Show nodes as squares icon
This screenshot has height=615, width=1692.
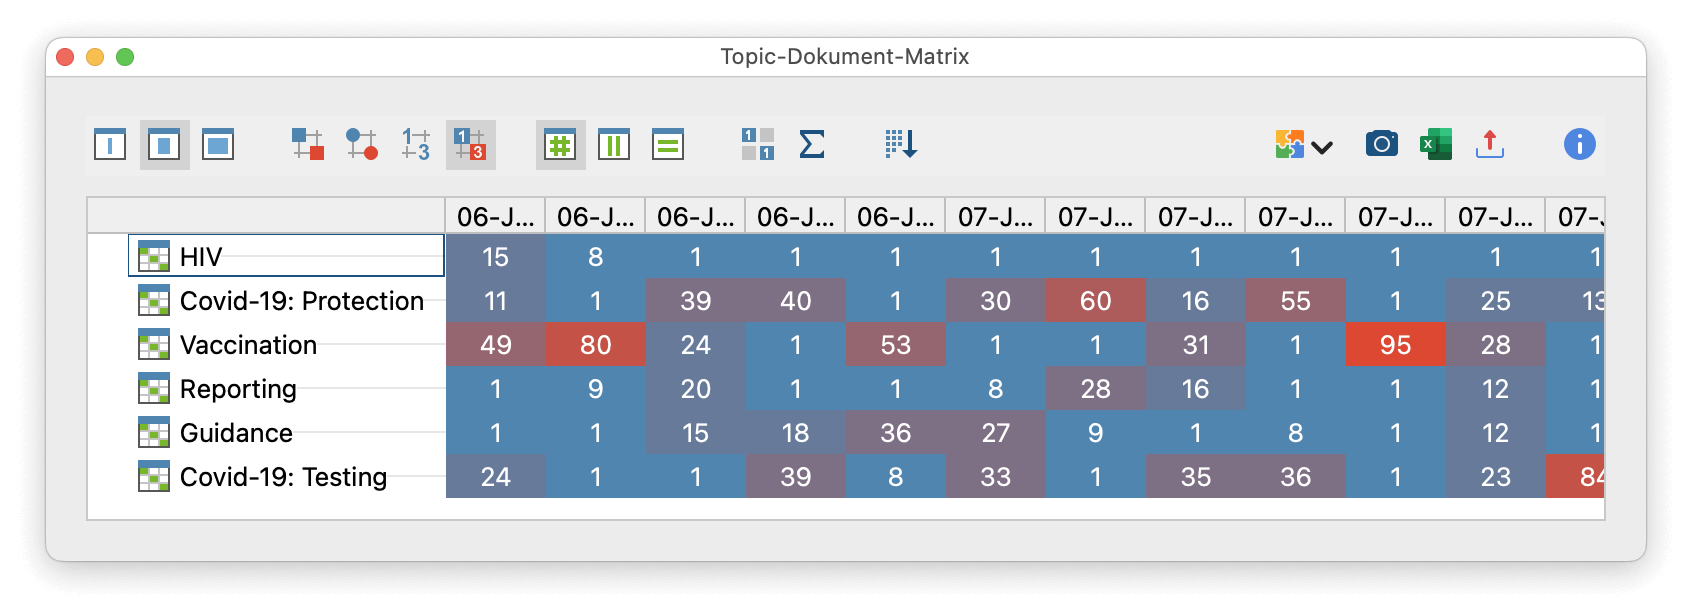coord(307,144)
